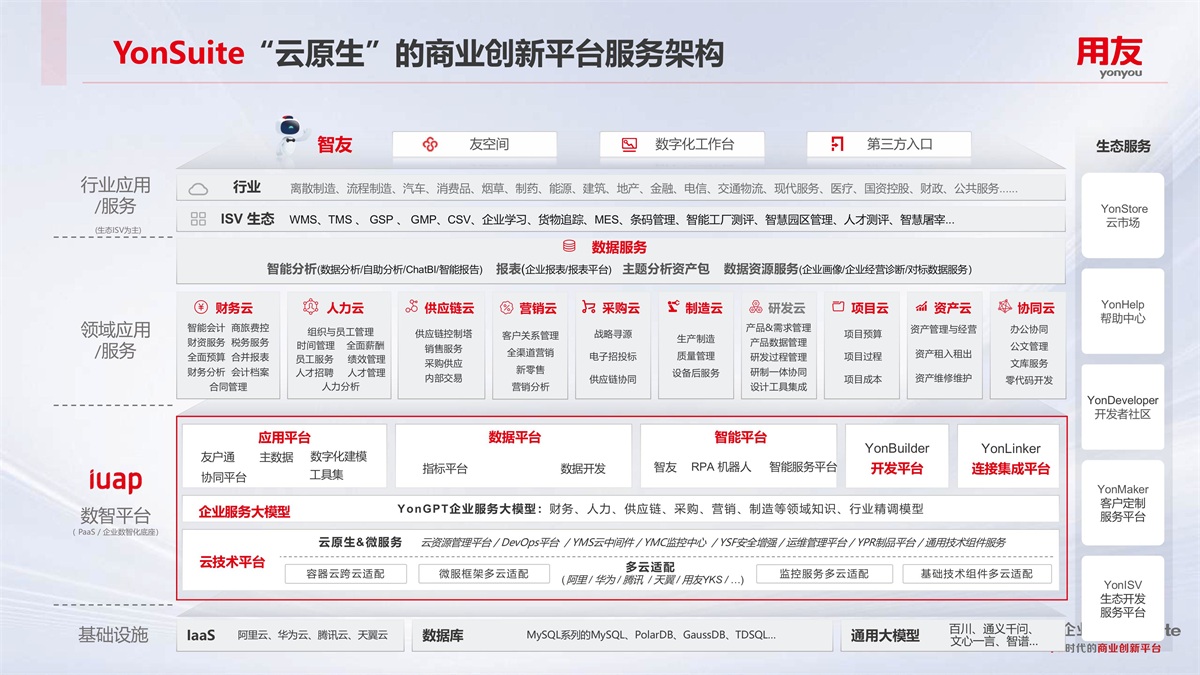Select the 制造云 icon
The height and width of the screenshot is (675, 1200).
tap(673, 308)
